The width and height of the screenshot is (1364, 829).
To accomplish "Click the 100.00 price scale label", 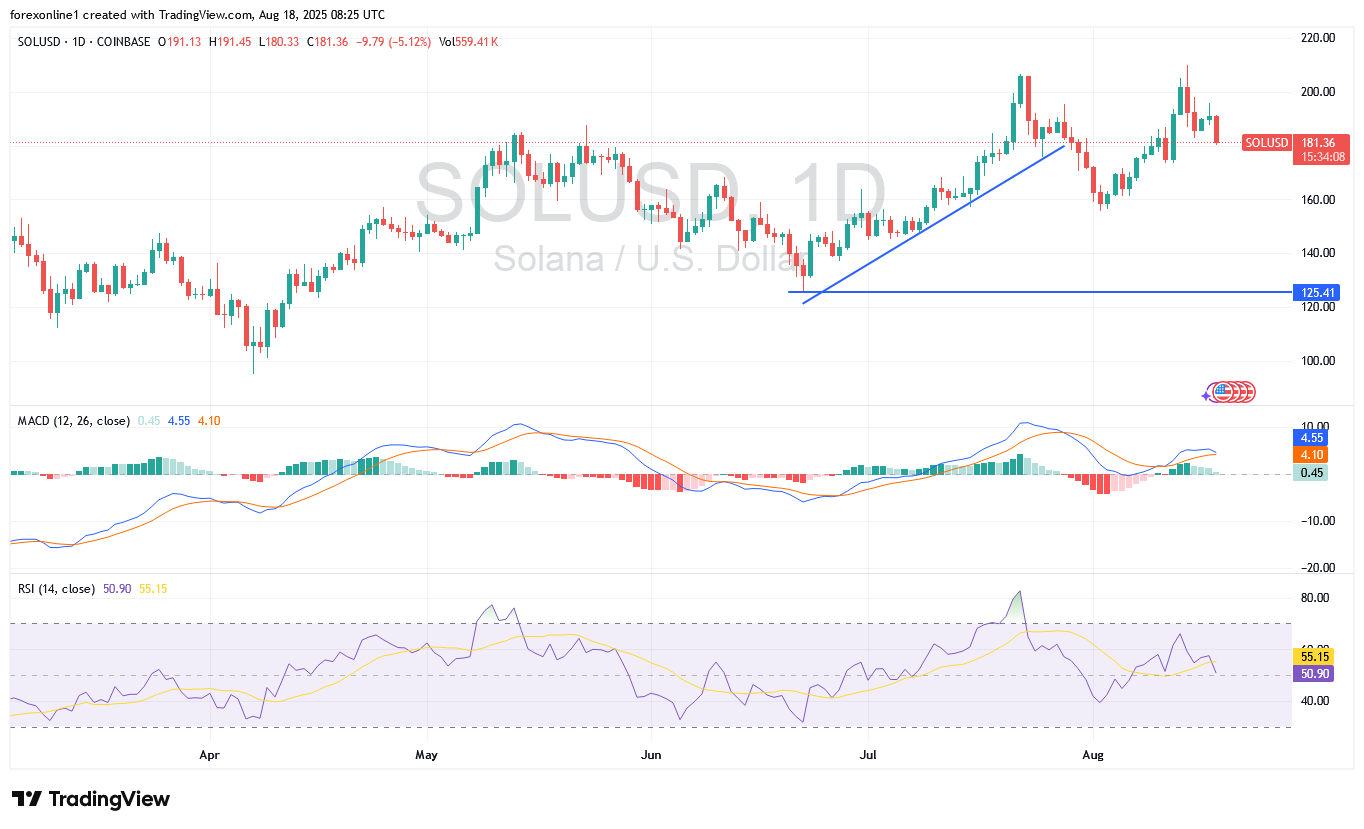I will (x=1317, y=361).
